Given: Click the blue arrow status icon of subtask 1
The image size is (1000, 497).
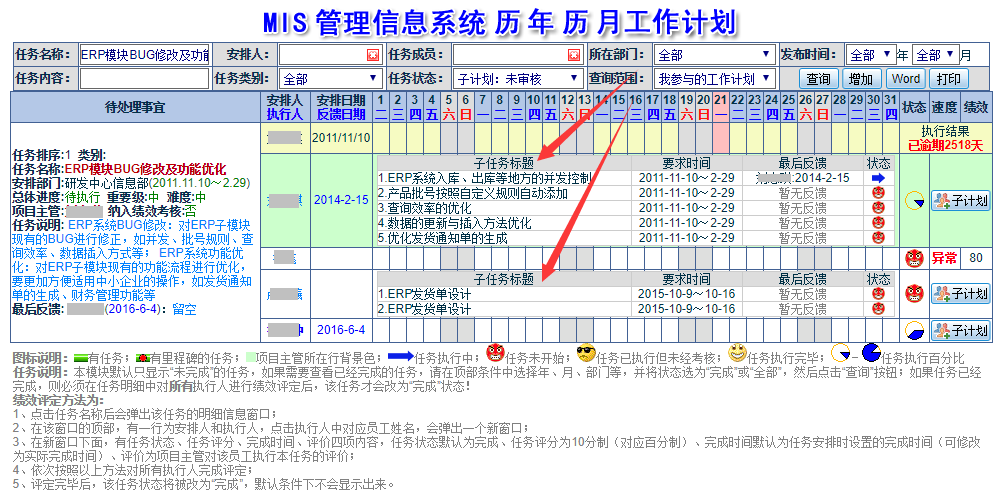Looking at the screenshot, I should pos(878,178).
